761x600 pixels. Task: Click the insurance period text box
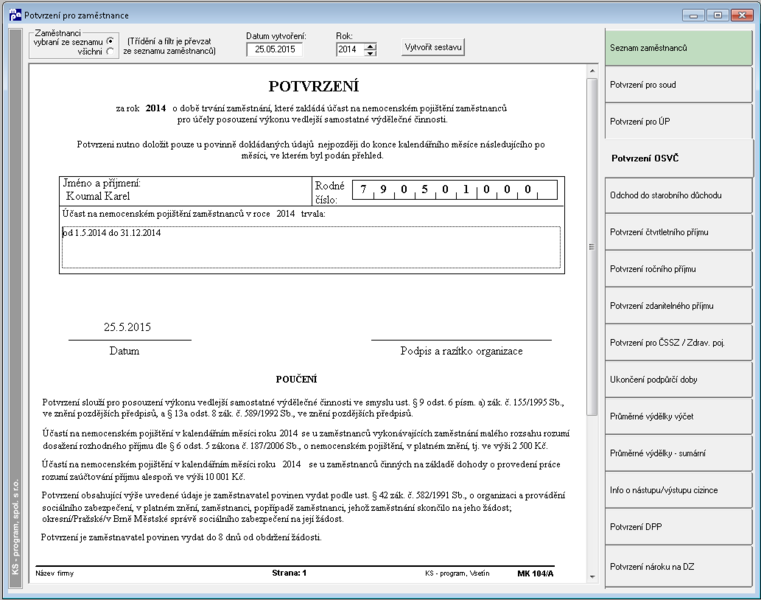tap(311, 247)
